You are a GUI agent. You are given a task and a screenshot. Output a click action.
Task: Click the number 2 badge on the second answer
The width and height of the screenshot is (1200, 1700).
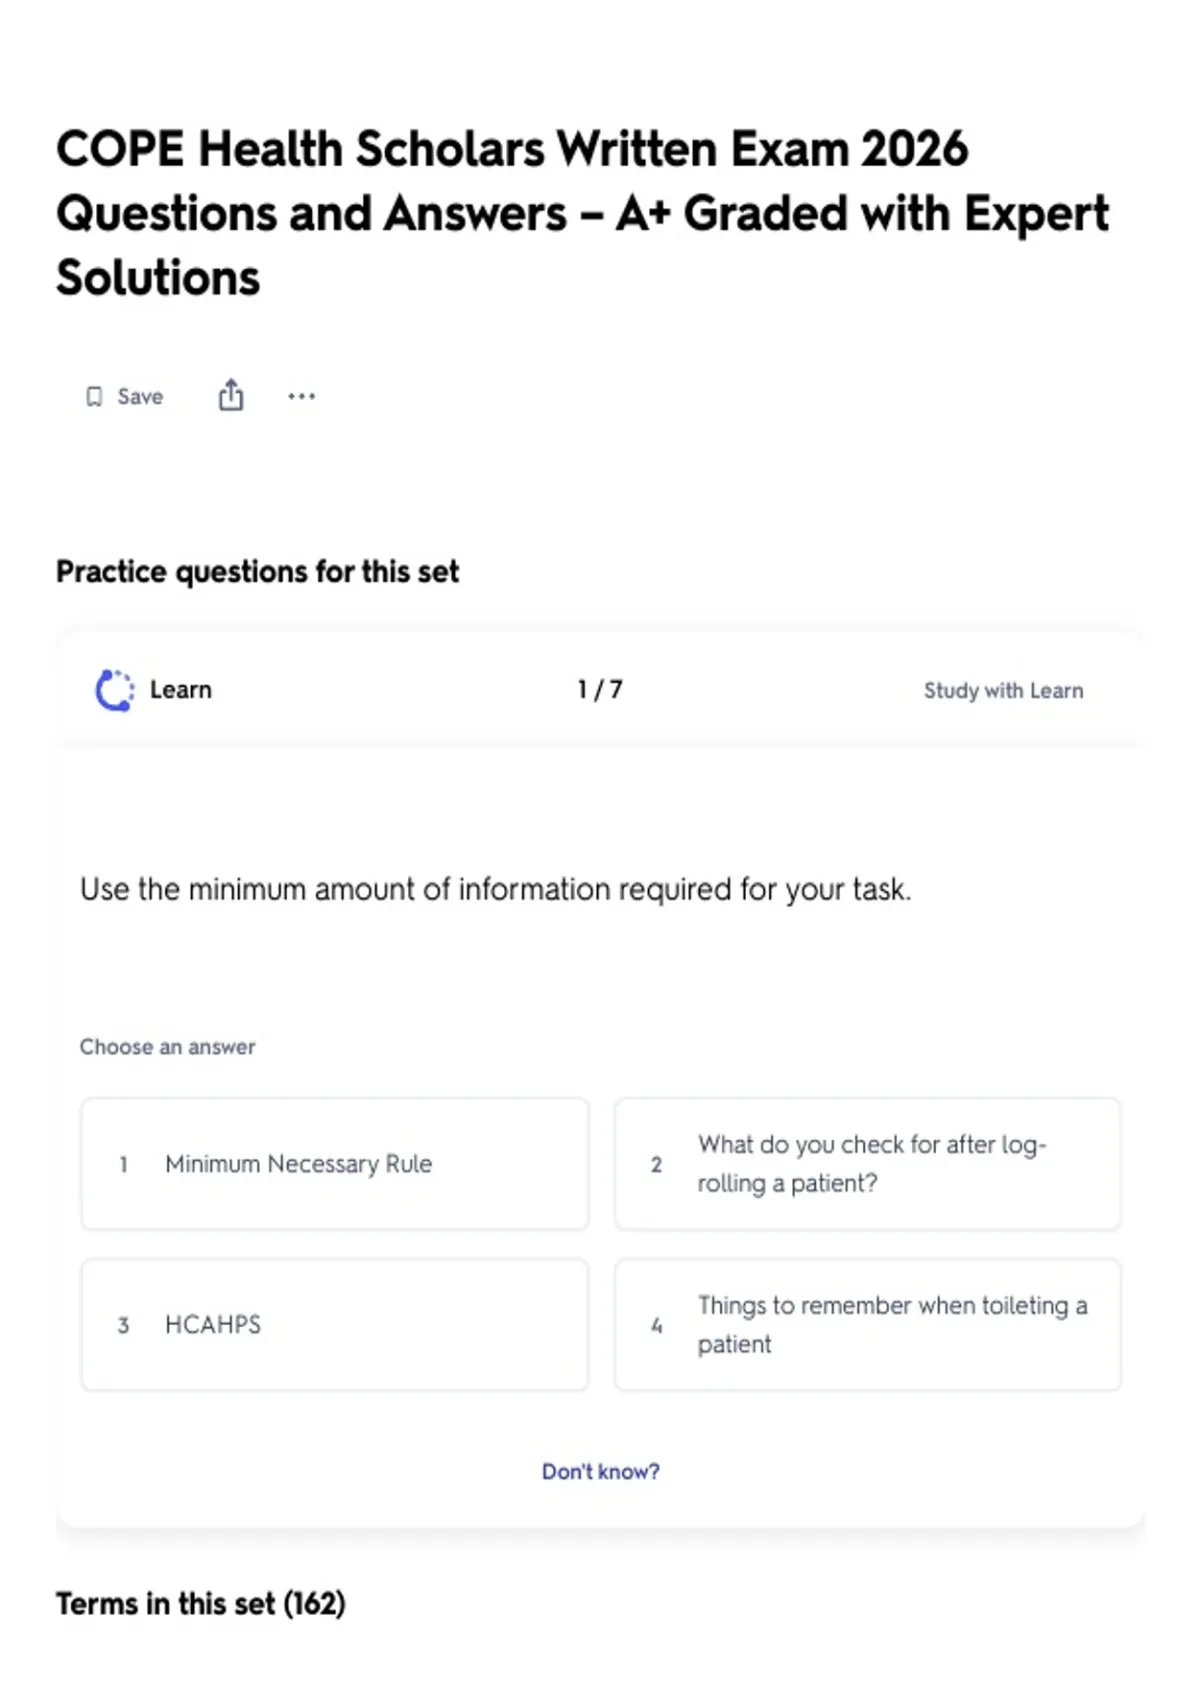tap(656, 1165)
